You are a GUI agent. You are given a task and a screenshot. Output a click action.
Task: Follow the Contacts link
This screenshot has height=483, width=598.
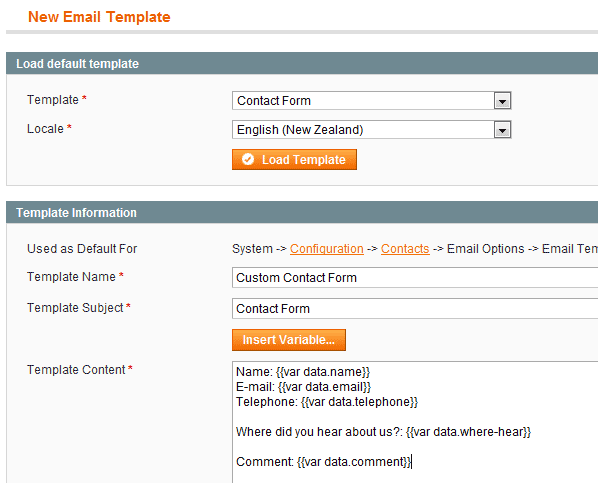[x=405, y=249]
